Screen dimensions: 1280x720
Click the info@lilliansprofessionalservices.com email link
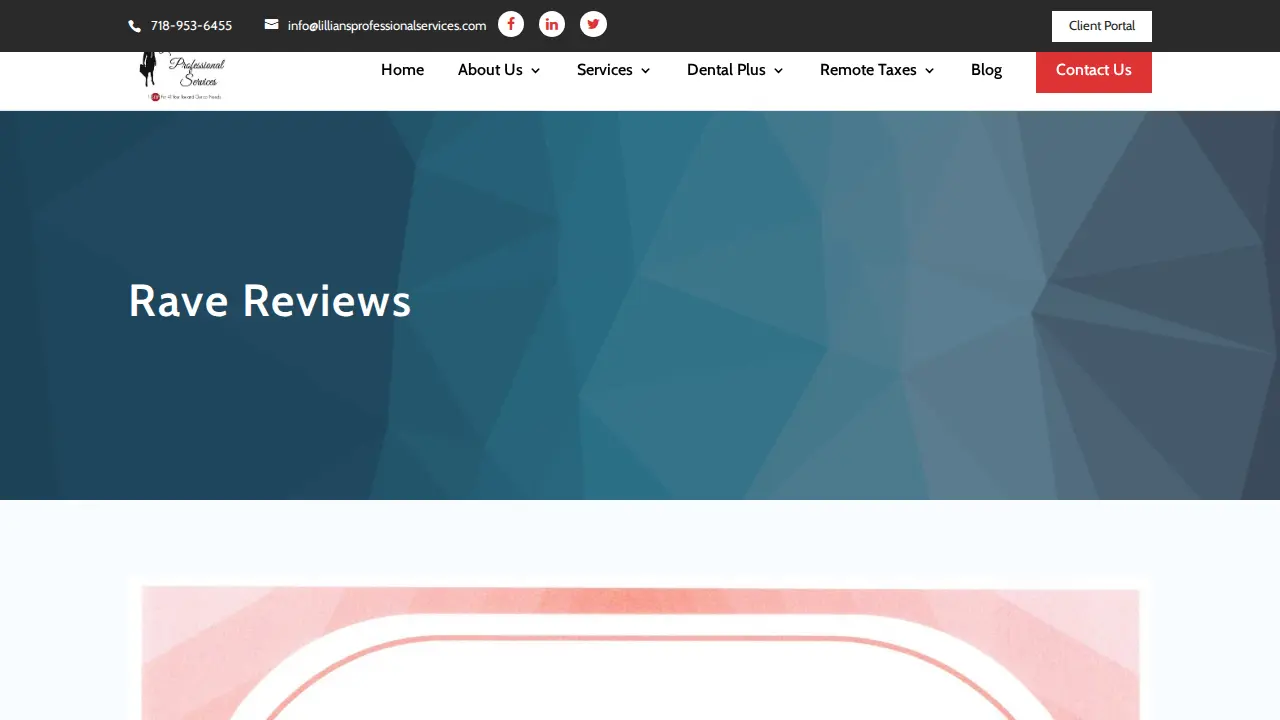[387, 26]
